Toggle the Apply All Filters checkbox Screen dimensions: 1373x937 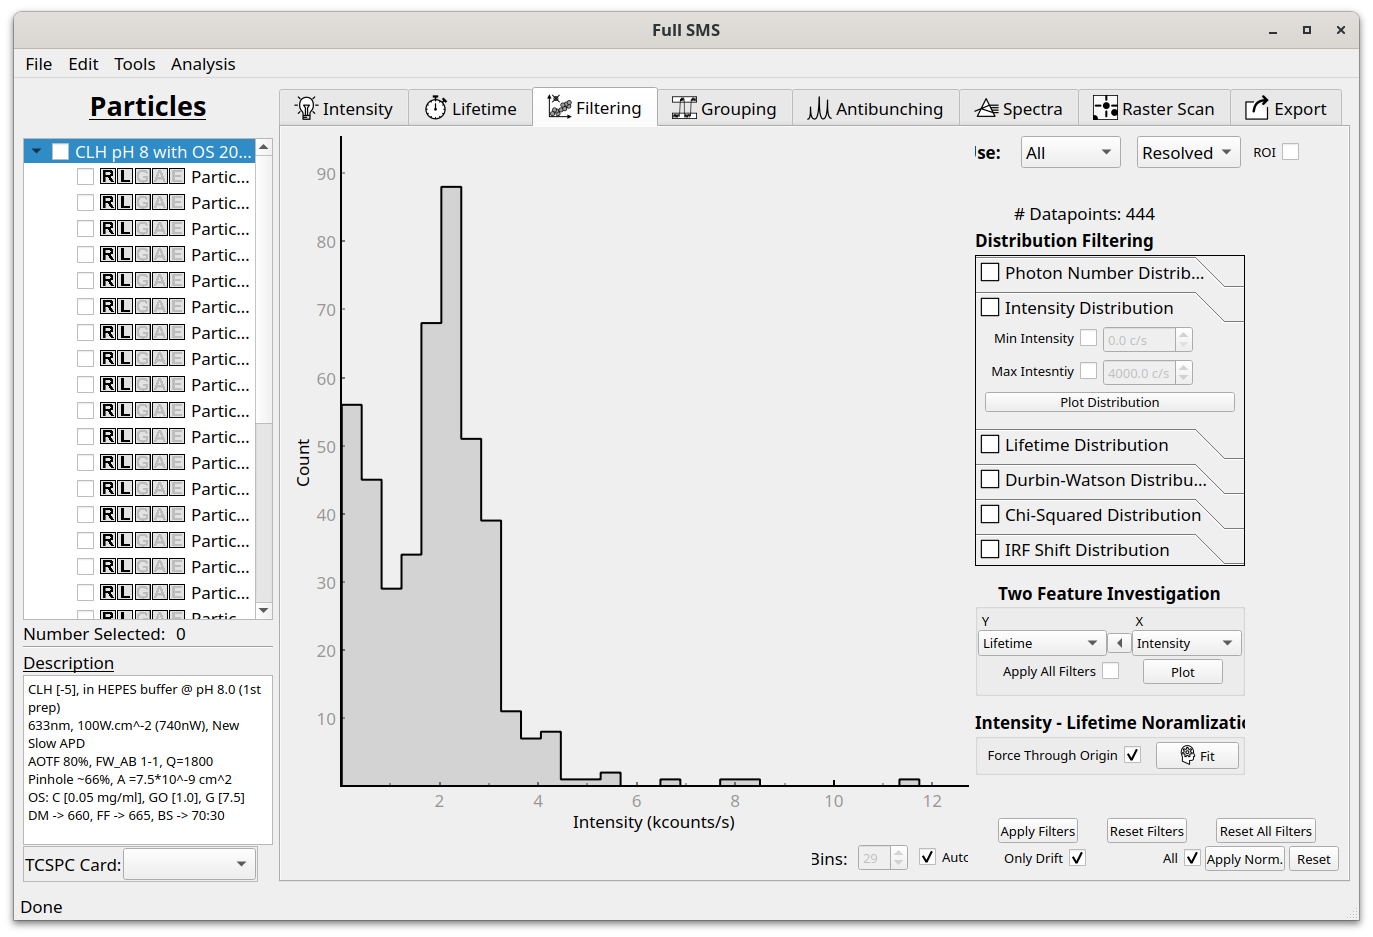click(x=1110, y=671)
